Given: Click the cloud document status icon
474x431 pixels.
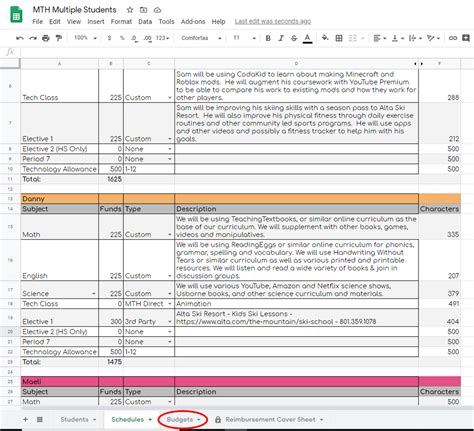Looking at the screenshot, I should (x=157, y=10).
